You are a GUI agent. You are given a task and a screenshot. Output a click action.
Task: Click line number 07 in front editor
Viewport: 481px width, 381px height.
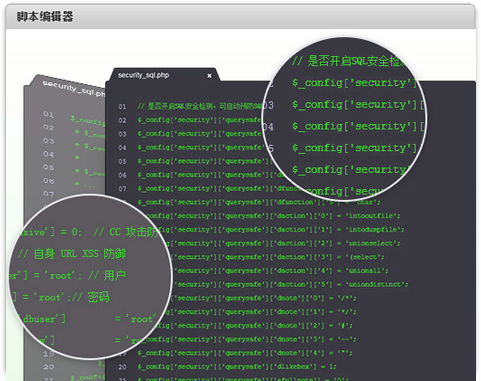[x=122, y=189]
